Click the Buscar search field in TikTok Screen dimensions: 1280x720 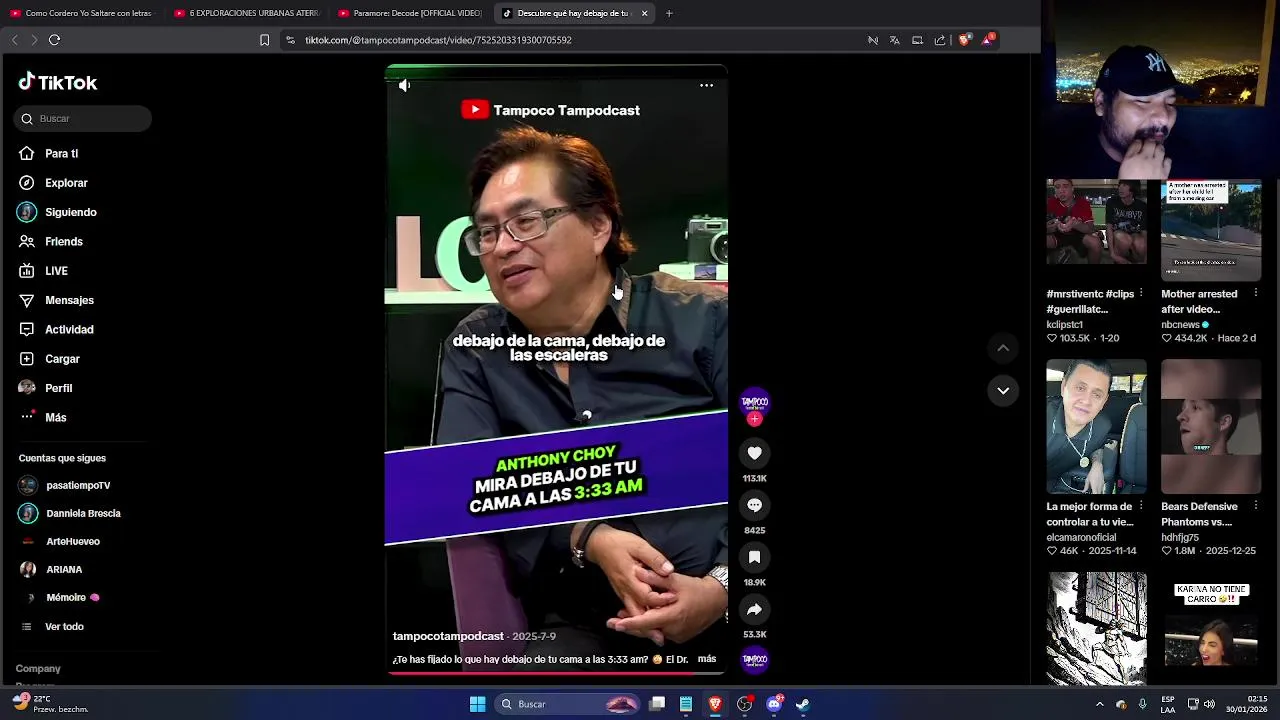pos(83,118)
